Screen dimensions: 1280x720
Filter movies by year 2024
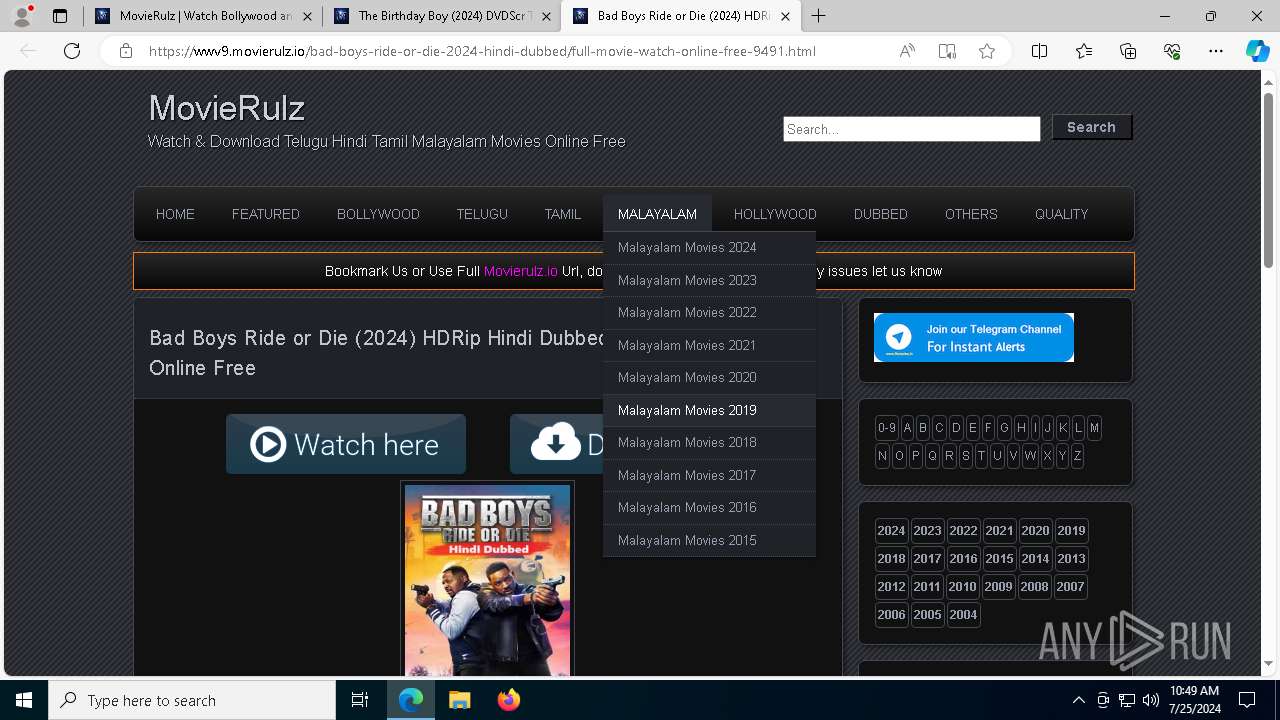point(891,531)
